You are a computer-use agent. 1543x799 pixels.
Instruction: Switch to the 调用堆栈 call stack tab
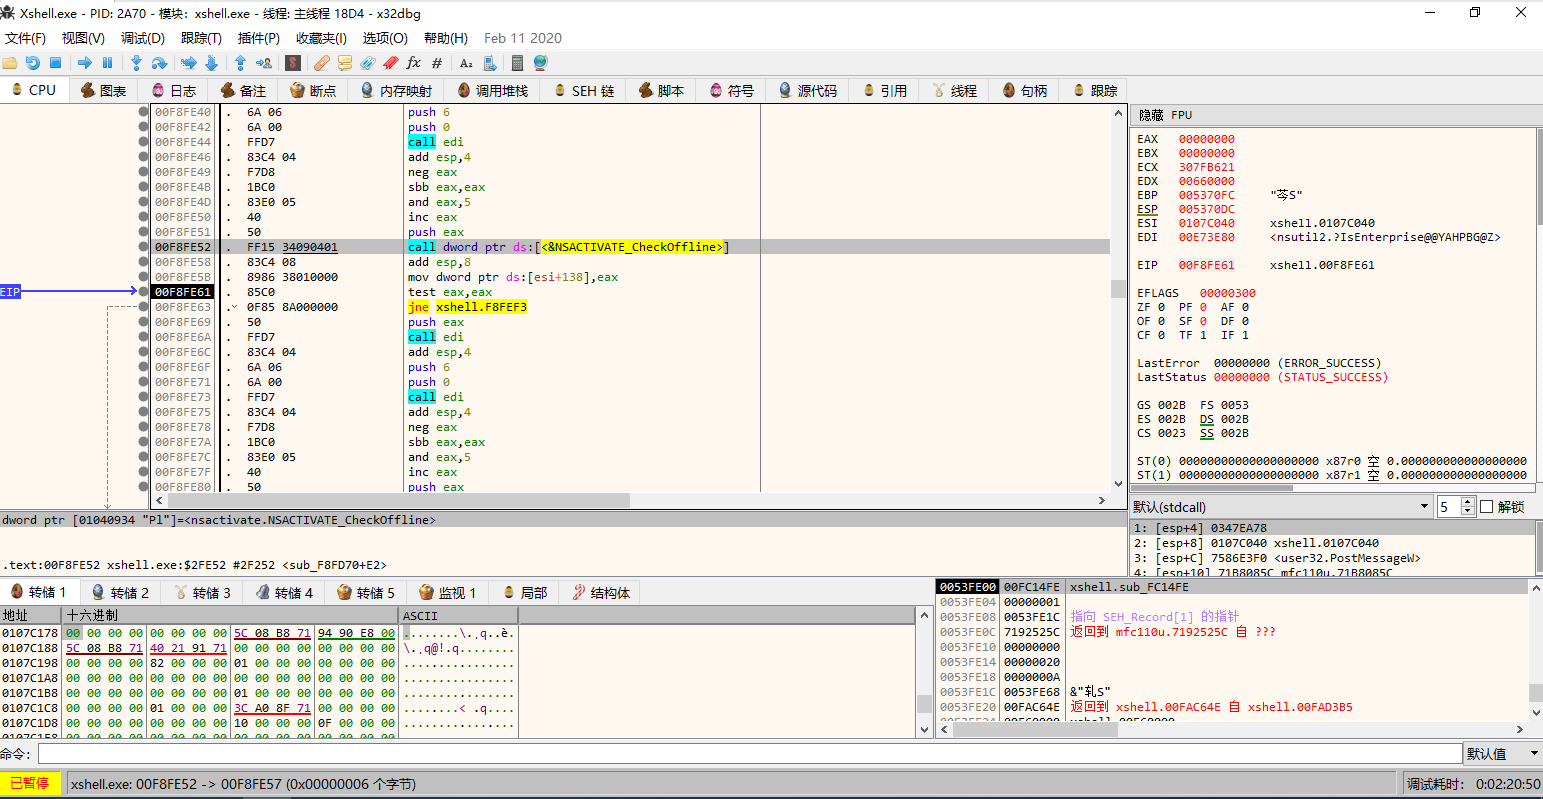coord(492,90)
